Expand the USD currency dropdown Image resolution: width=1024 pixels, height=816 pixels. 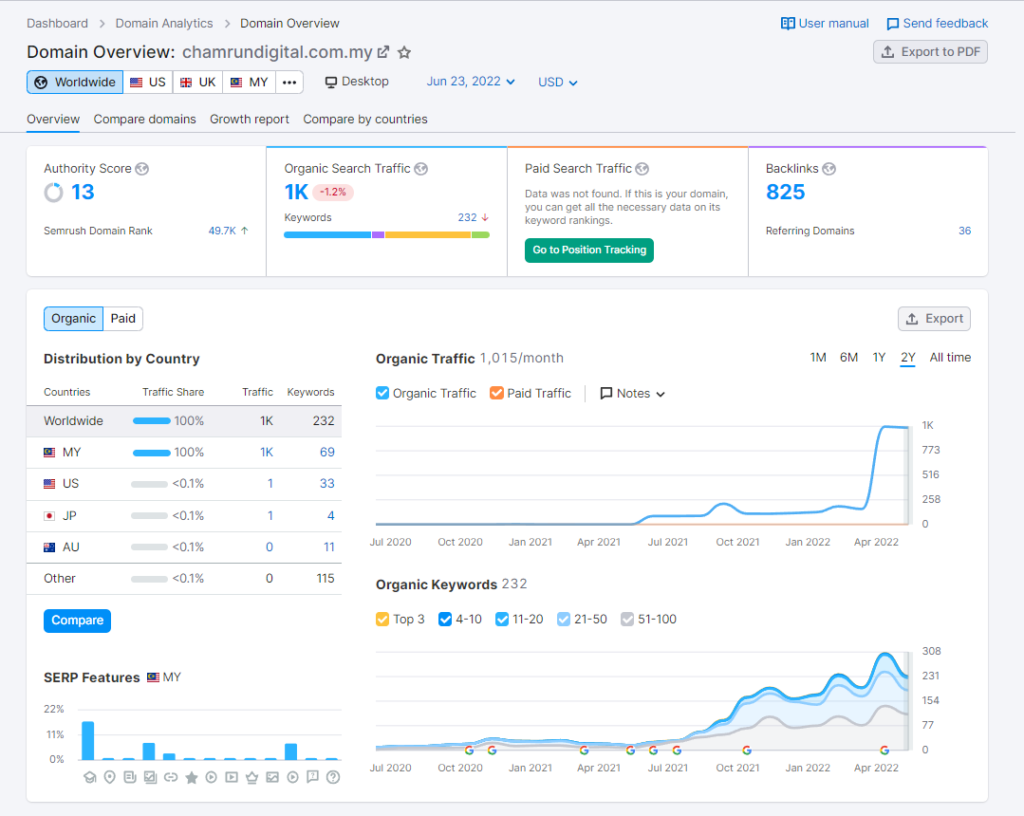(x=557, y=82)
